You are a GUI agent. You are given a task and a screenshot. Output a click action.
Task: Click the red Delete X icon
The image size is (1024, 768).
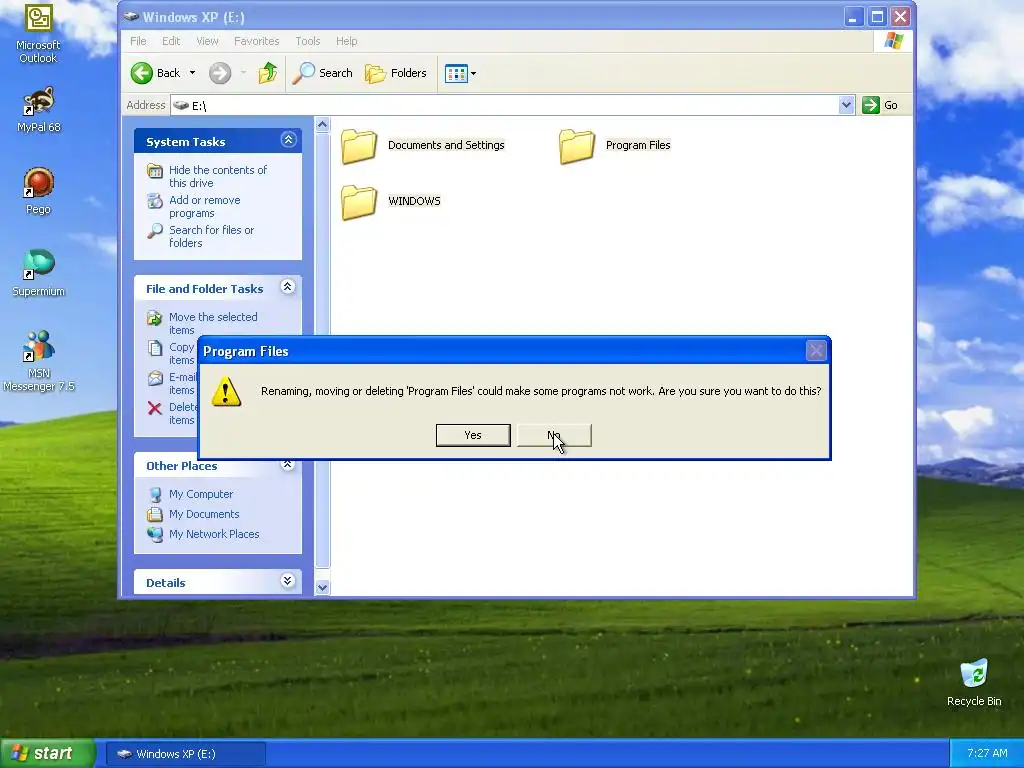click(155, 408)
